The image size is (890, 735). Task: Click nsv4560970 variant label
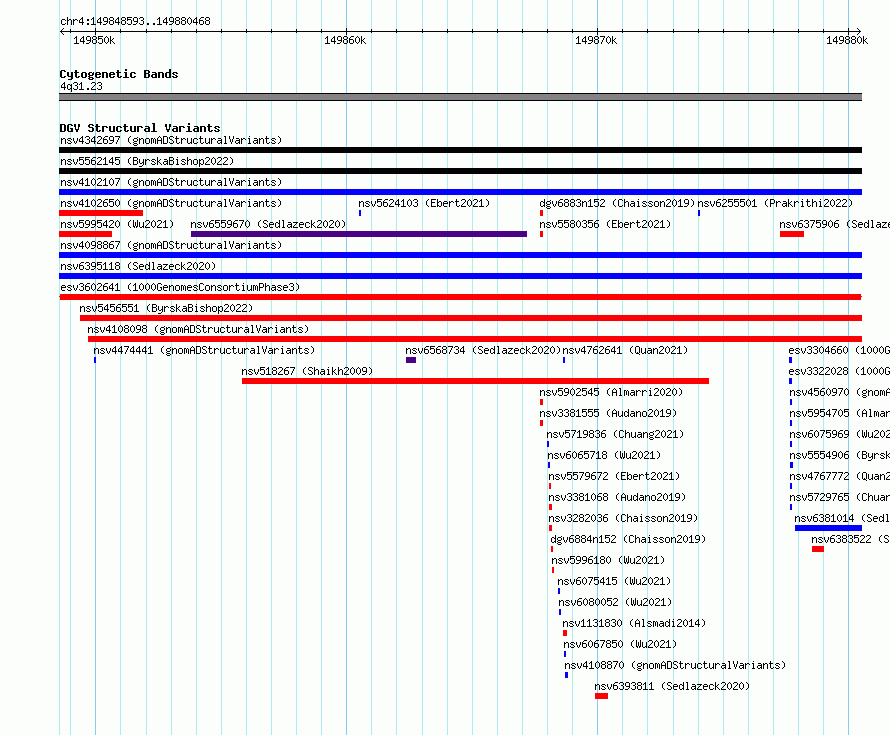point(839,392)
